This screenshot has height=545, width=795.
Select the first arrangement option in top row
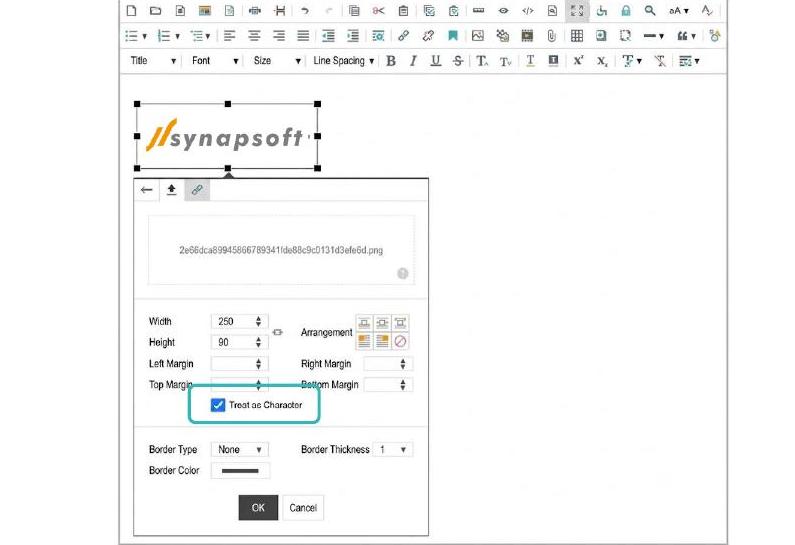click(x=364, y=322)
